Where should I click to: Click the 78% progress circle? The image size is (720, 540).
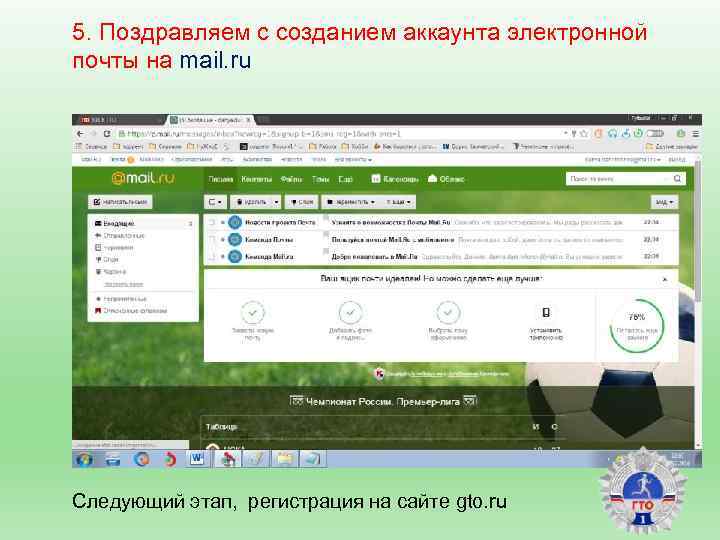point(637,326)
